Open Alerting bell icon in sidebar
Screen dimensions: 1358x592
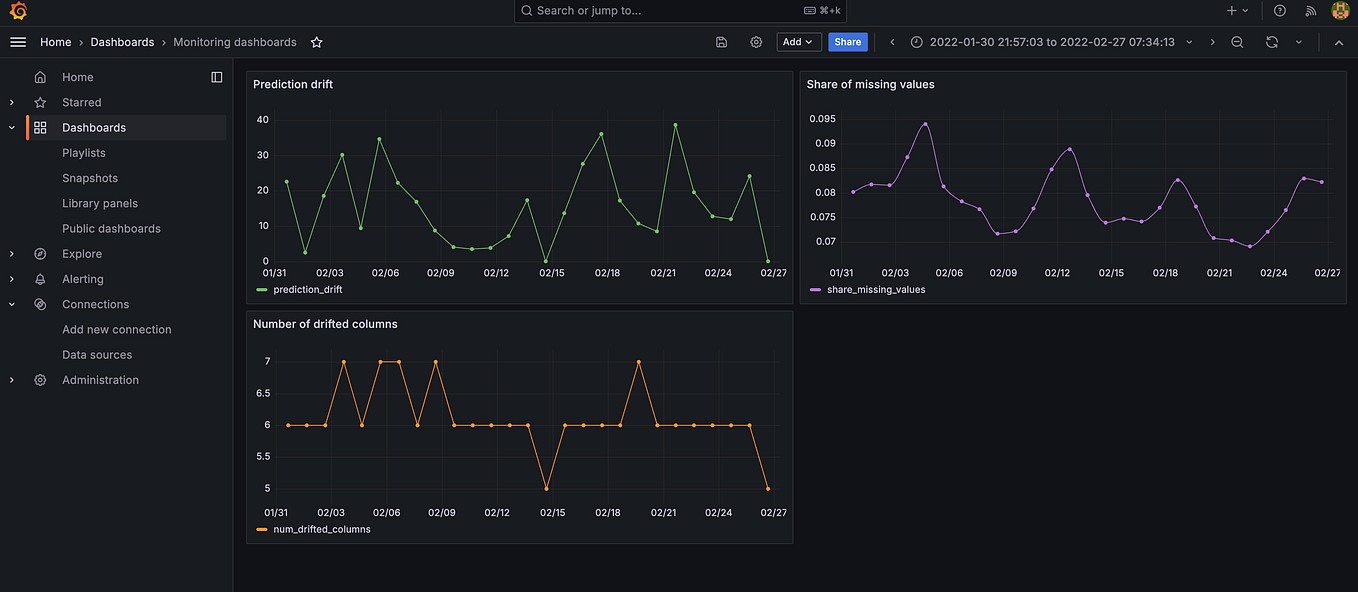[x=40, y=278]
